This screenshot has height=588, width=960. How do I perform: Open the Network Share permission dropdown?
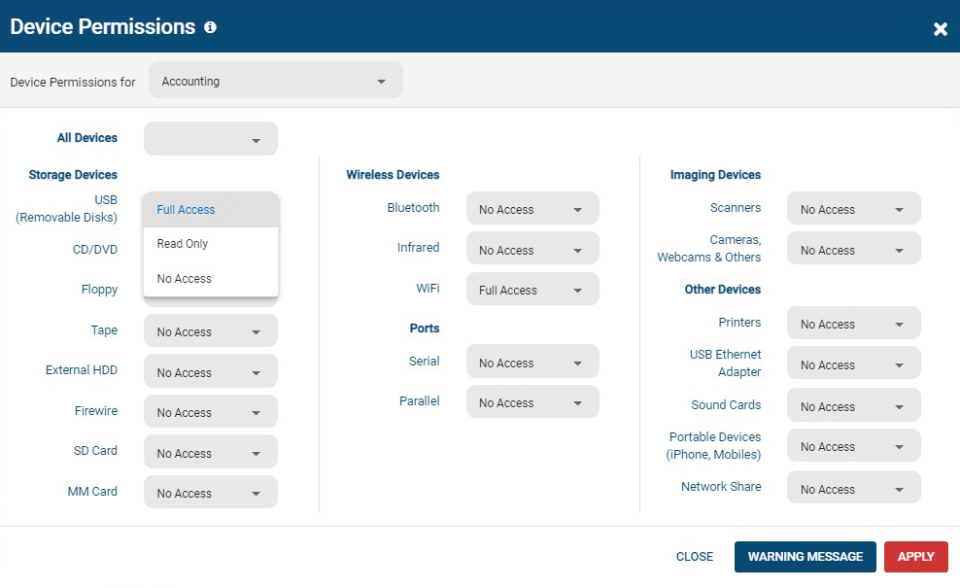[853, 488]
